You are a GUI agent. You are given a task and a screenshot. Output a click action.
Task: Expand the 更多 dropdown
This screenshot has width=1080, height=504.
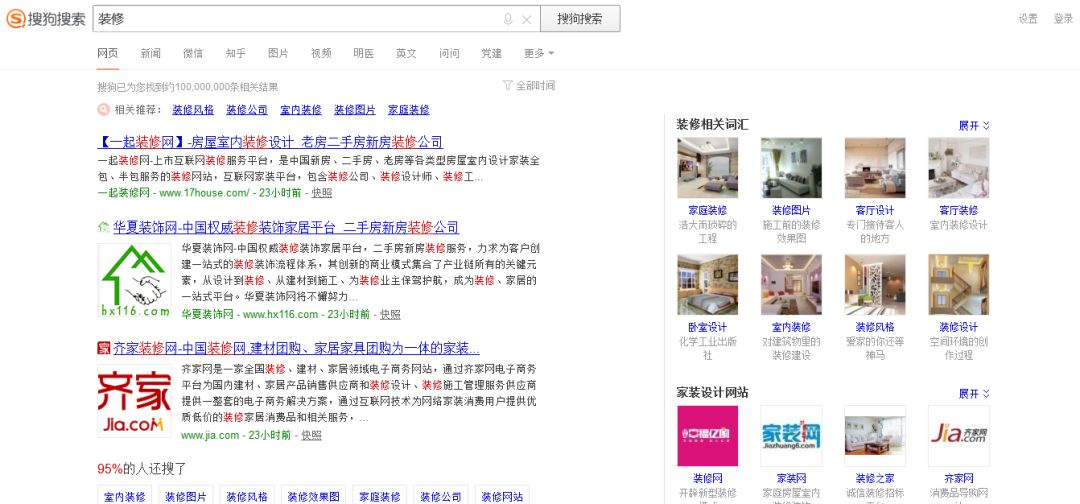point(539,53)
